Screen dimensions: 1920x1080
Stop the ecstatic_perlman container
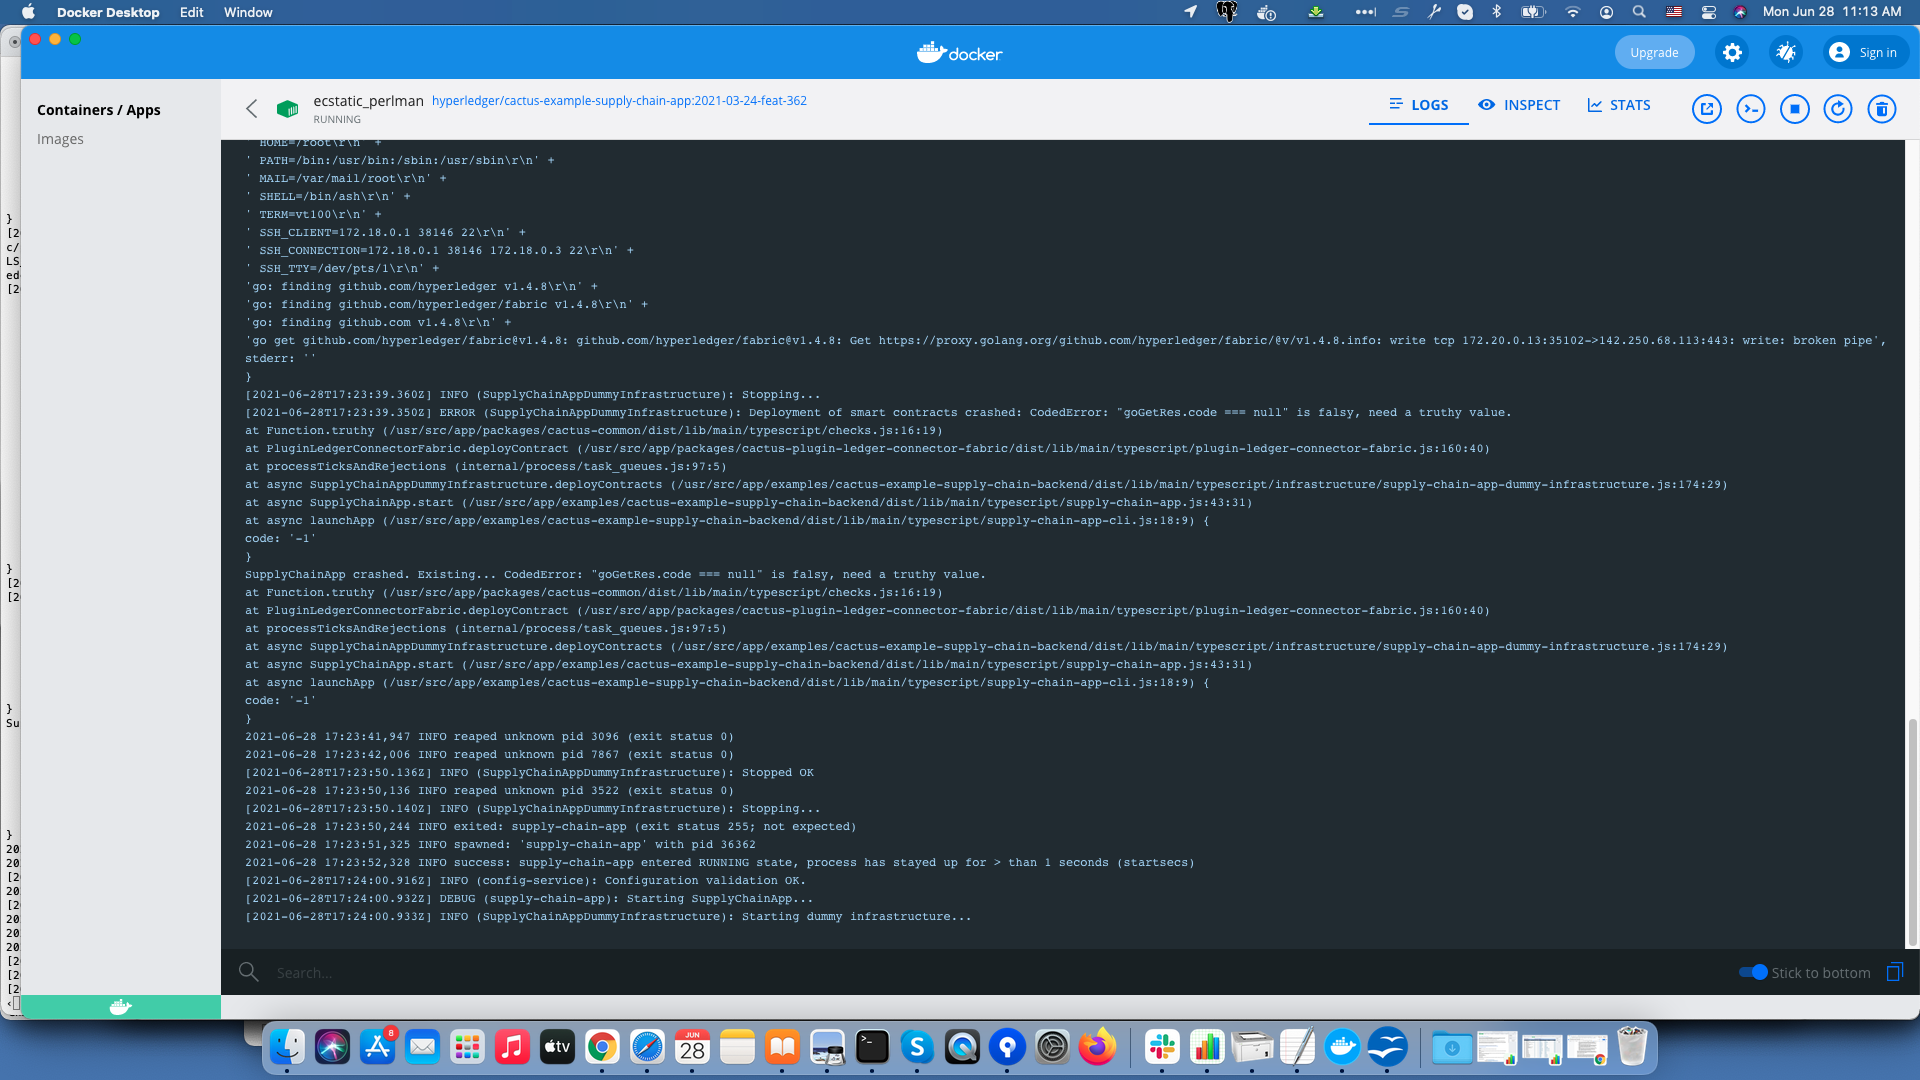point(1794,109)
